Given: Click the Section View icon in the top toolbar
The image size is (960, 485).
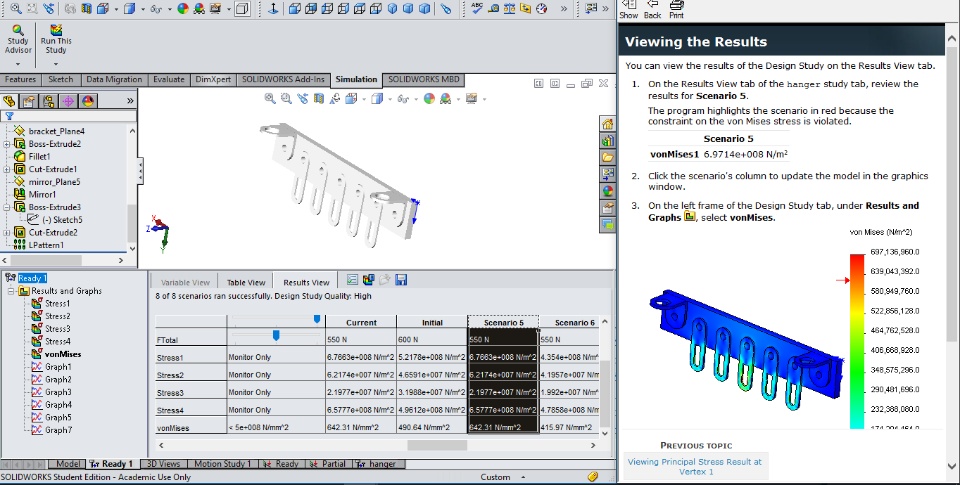Looking at the screenshot, I should pos(86,9).
